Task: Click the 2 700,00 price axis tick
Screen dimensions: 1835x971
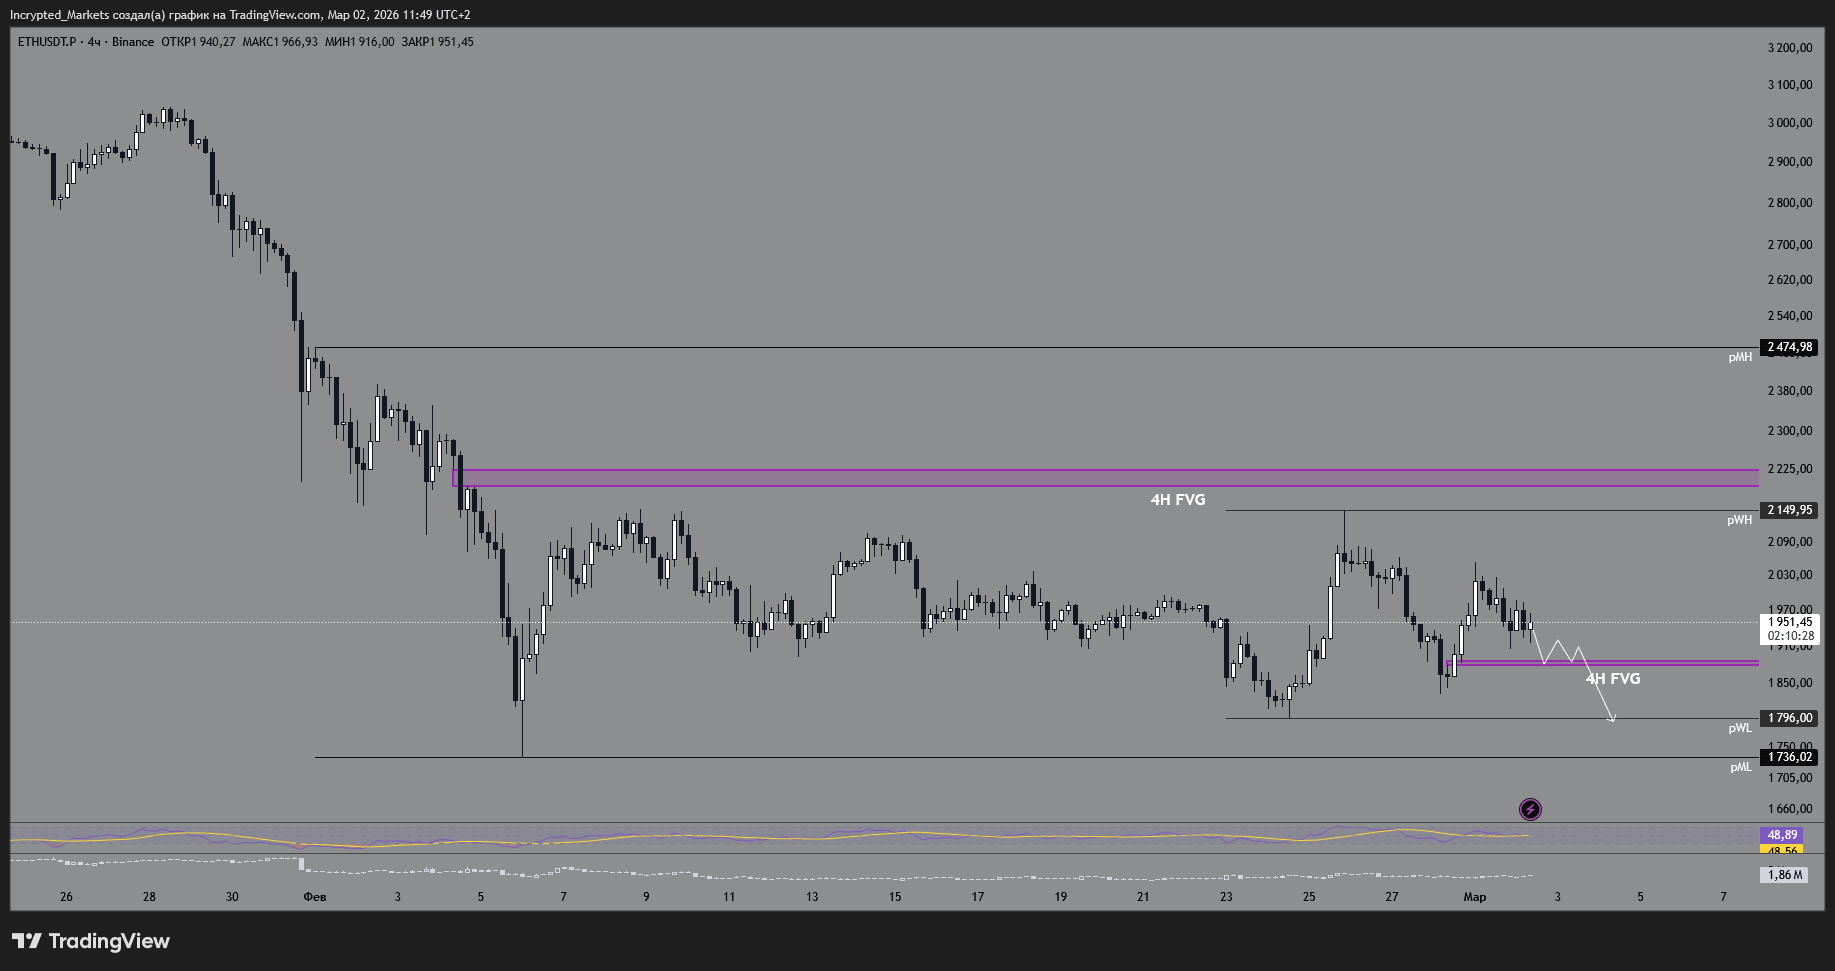Action: (1790, 245)
